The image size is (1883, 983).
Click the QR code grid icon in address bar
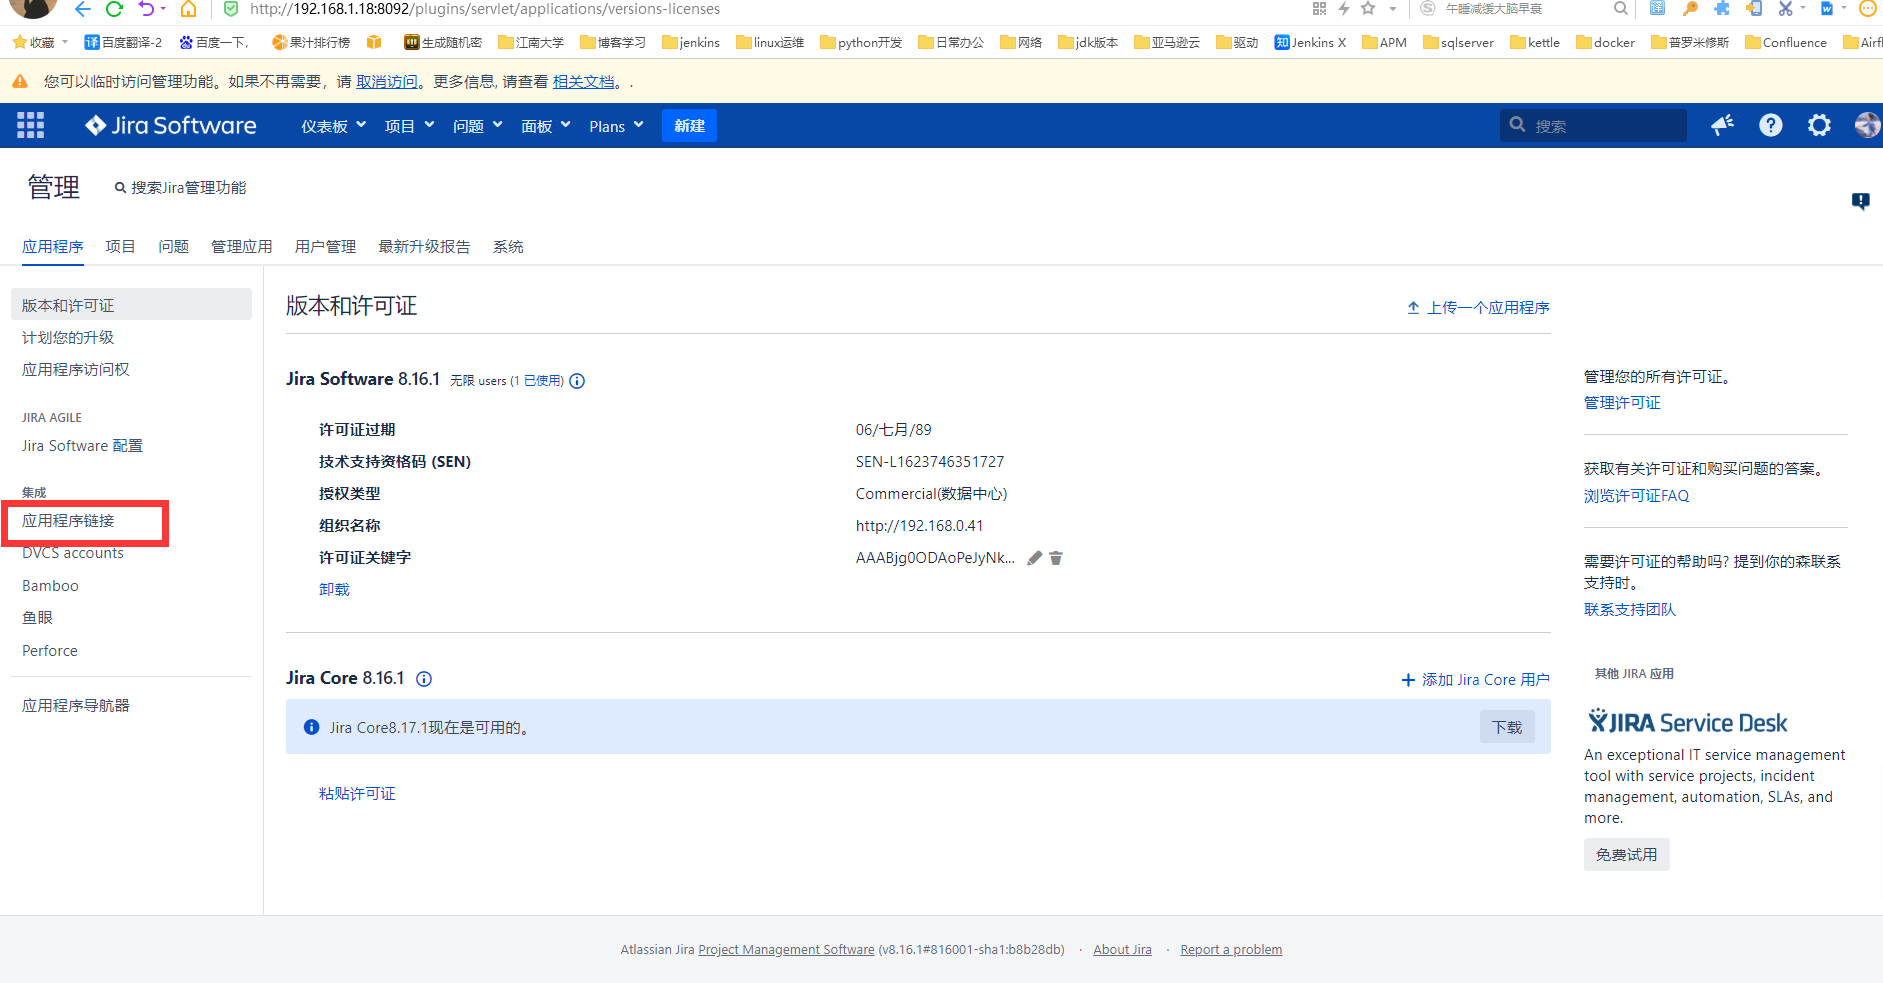[x=1319, y=8]
